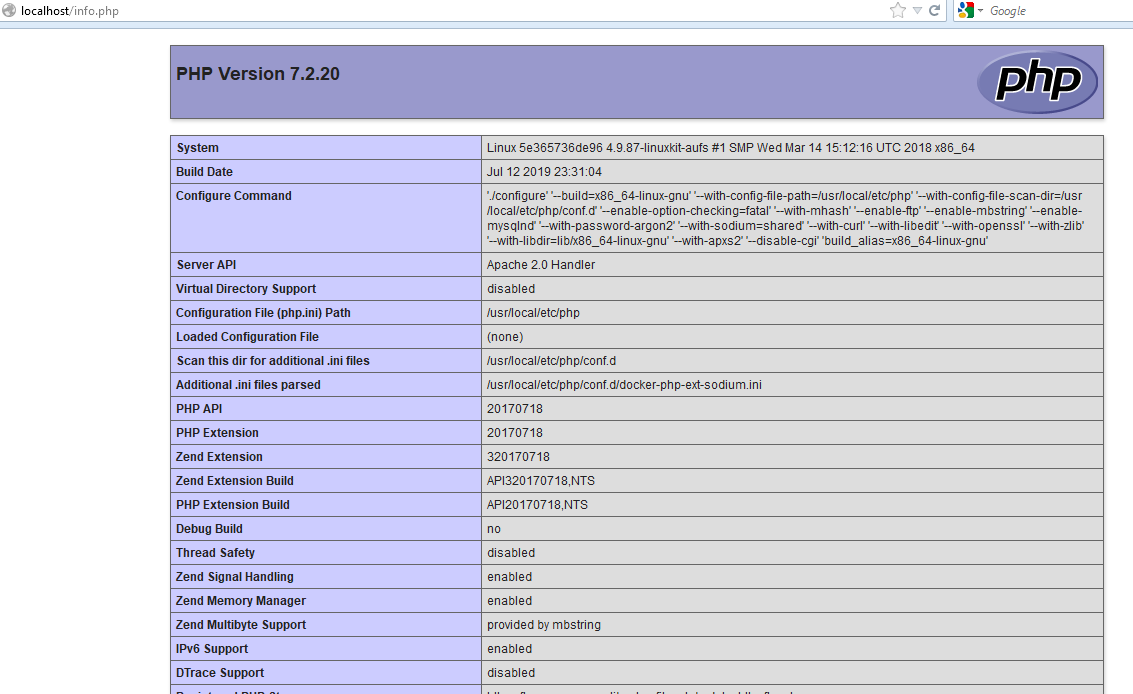Select IPv6 Support enabled value
The height and width of the screenshot is (694, 1133).
click(509, 648)
